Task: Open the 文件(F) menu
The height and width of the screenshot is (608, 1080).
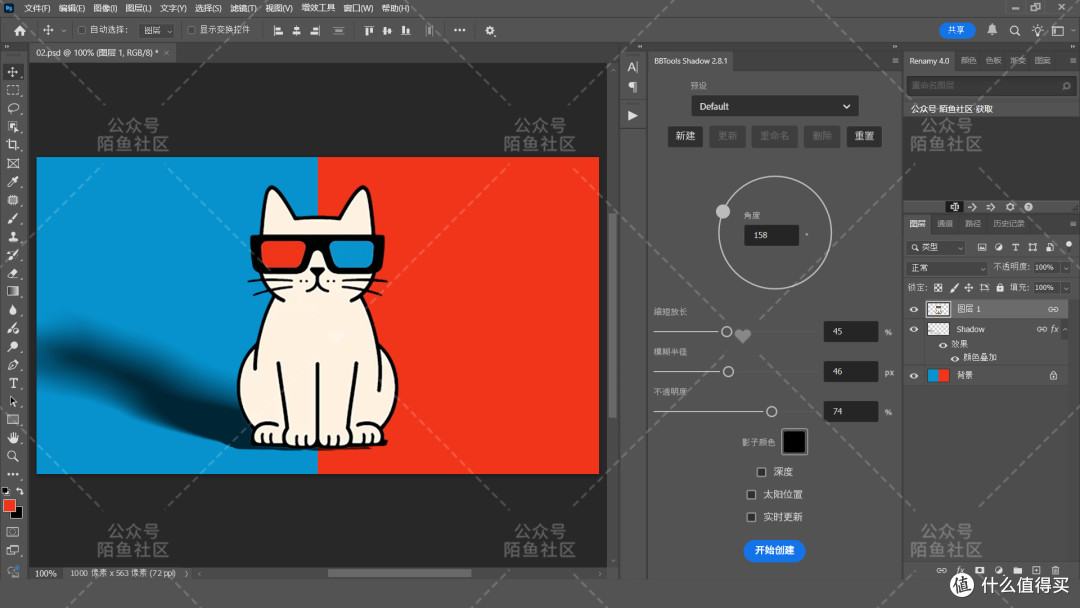Action: click(x=37, y=8)
